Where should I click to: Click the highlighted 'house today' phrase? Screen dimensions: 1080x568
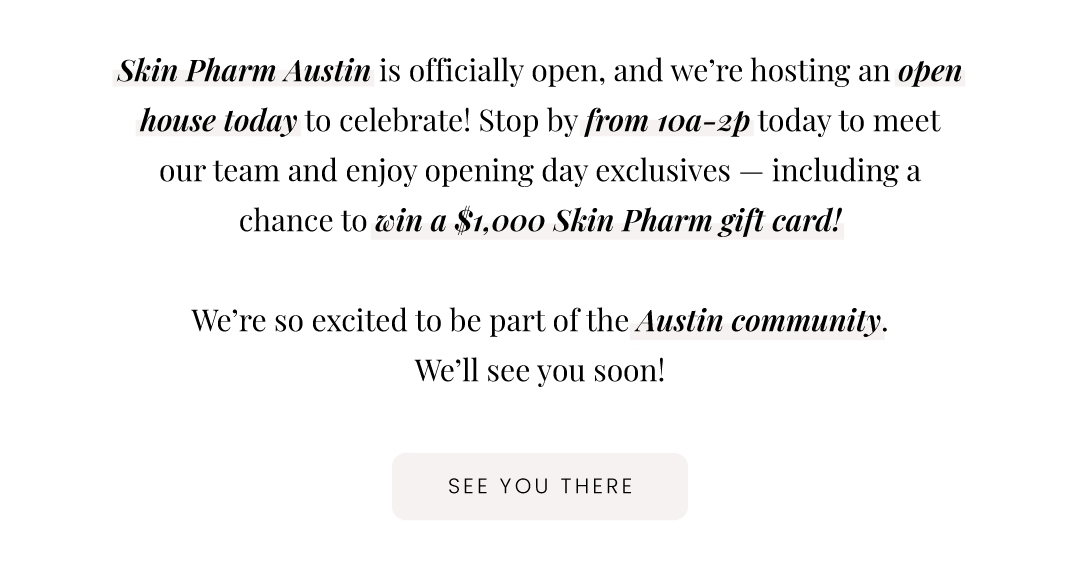pos(218,121)
